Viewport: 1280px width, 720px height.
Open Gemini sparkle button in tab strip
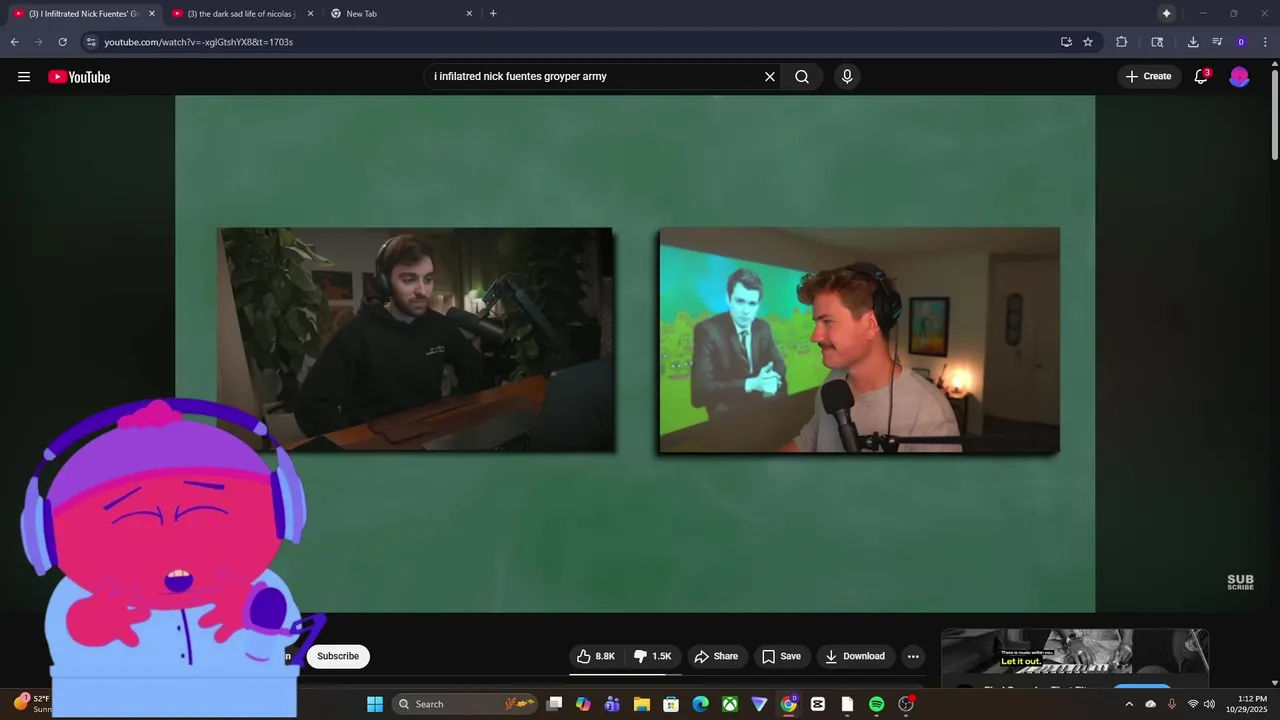[1166, 13]
